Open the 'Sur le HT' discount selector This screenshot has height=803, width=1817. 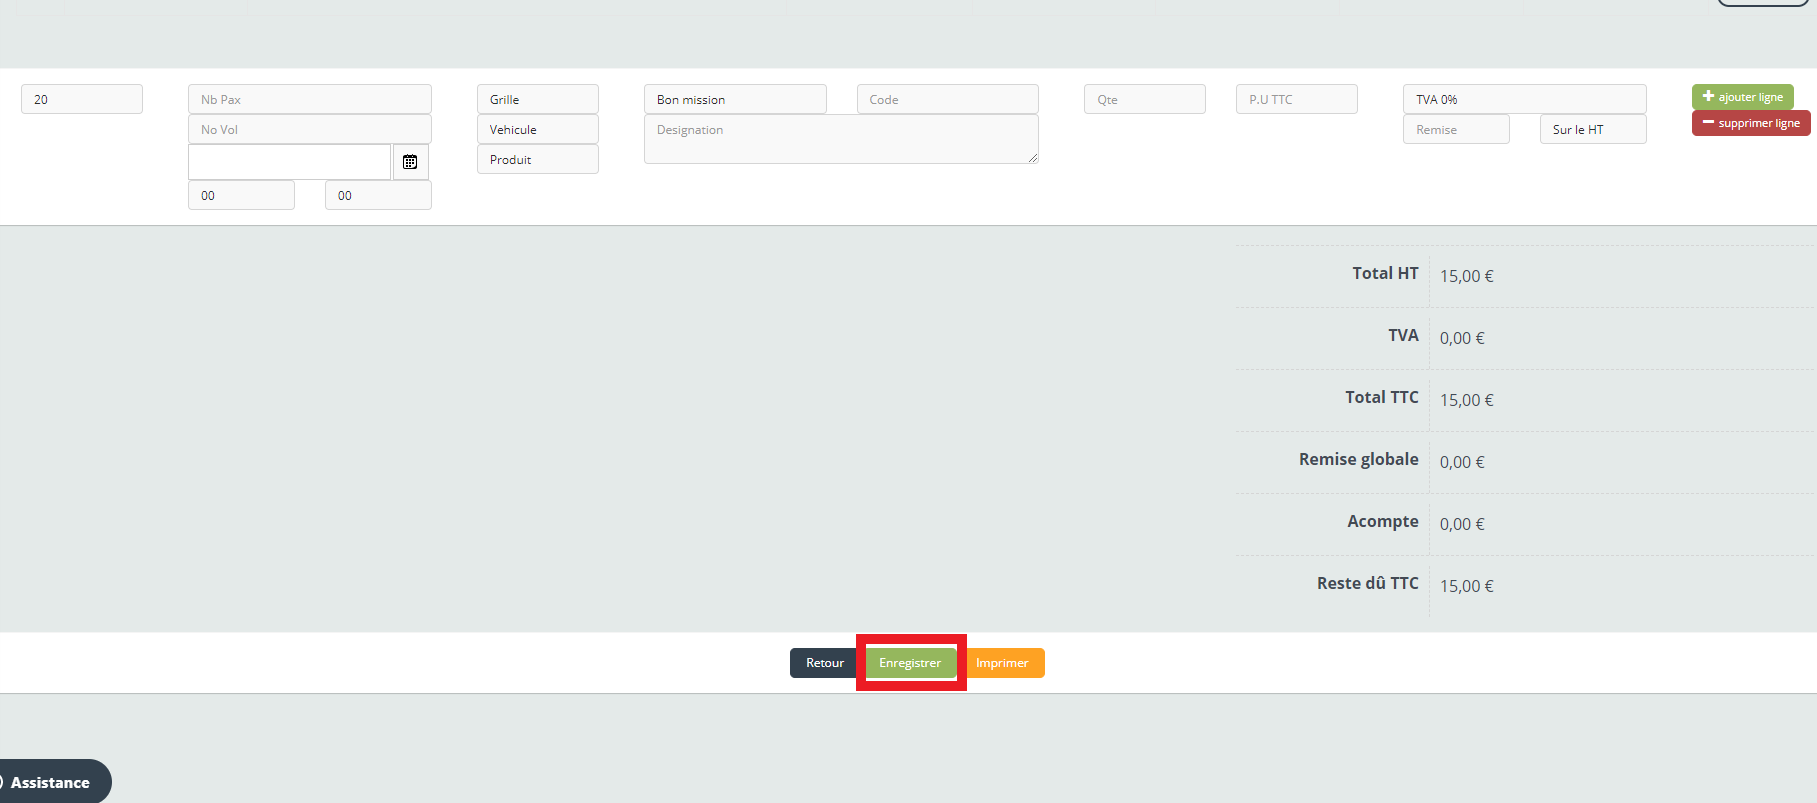pyautogui.click(x=1592, y=130)
